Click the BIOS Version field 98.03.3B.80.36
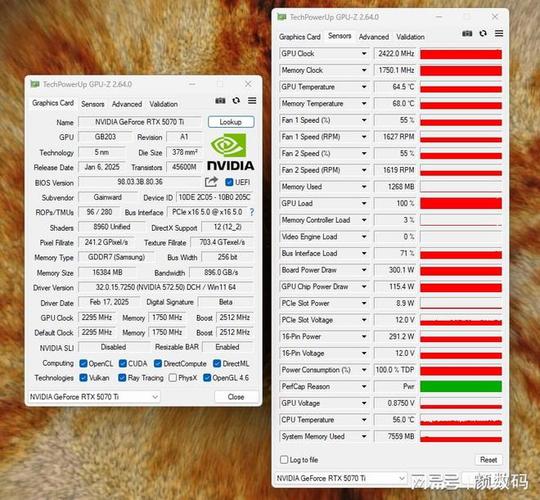This screenshot has width=540, height=500. [x=139, y=182]
